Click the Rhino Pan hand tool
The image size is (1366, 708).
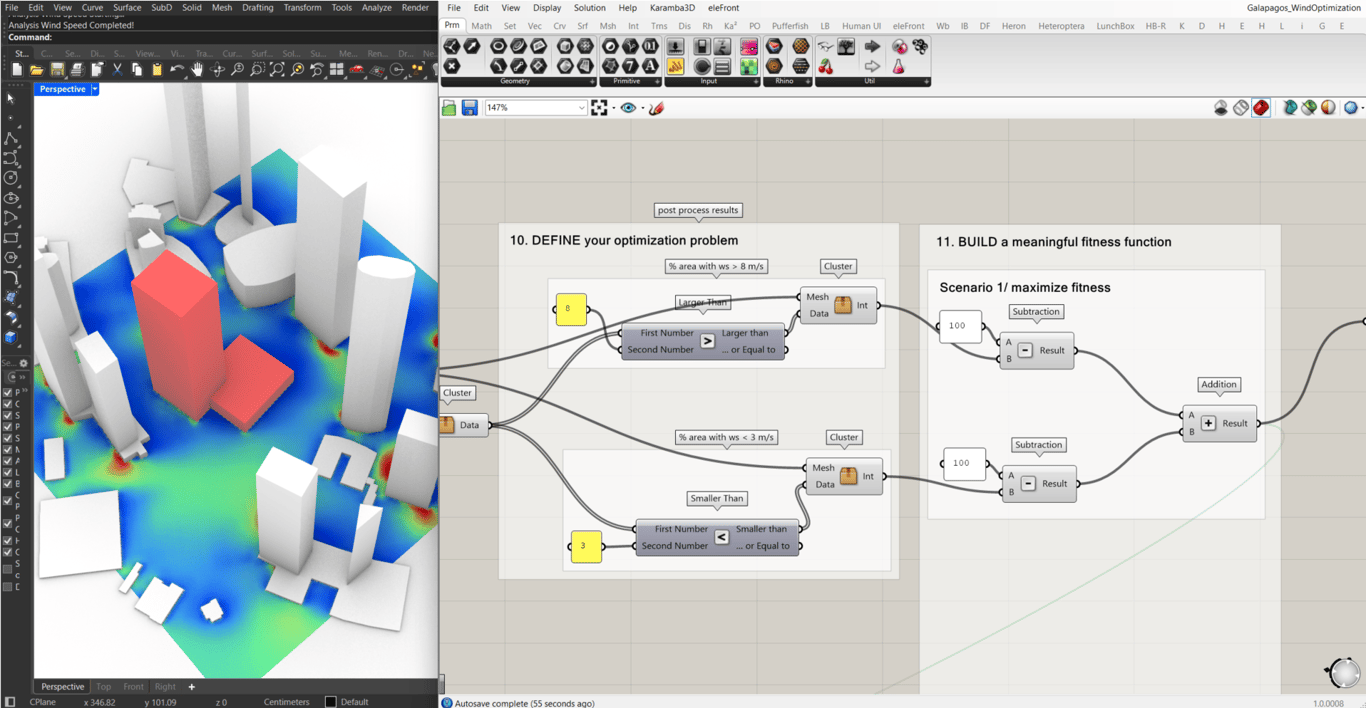click(197, 70)
